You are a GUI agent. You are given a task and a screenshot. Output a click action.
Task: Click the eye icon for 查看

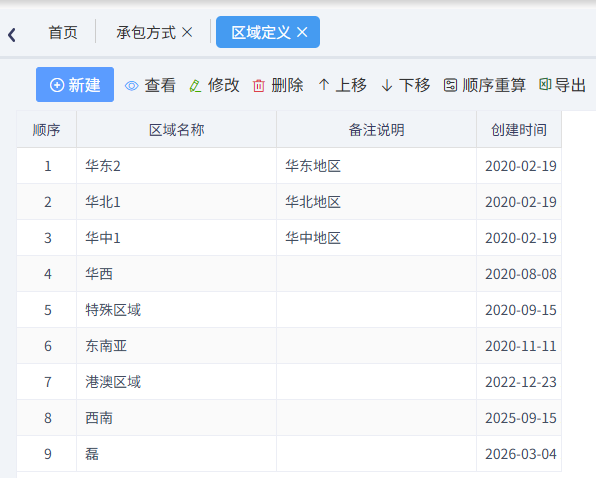click(132, 86)
